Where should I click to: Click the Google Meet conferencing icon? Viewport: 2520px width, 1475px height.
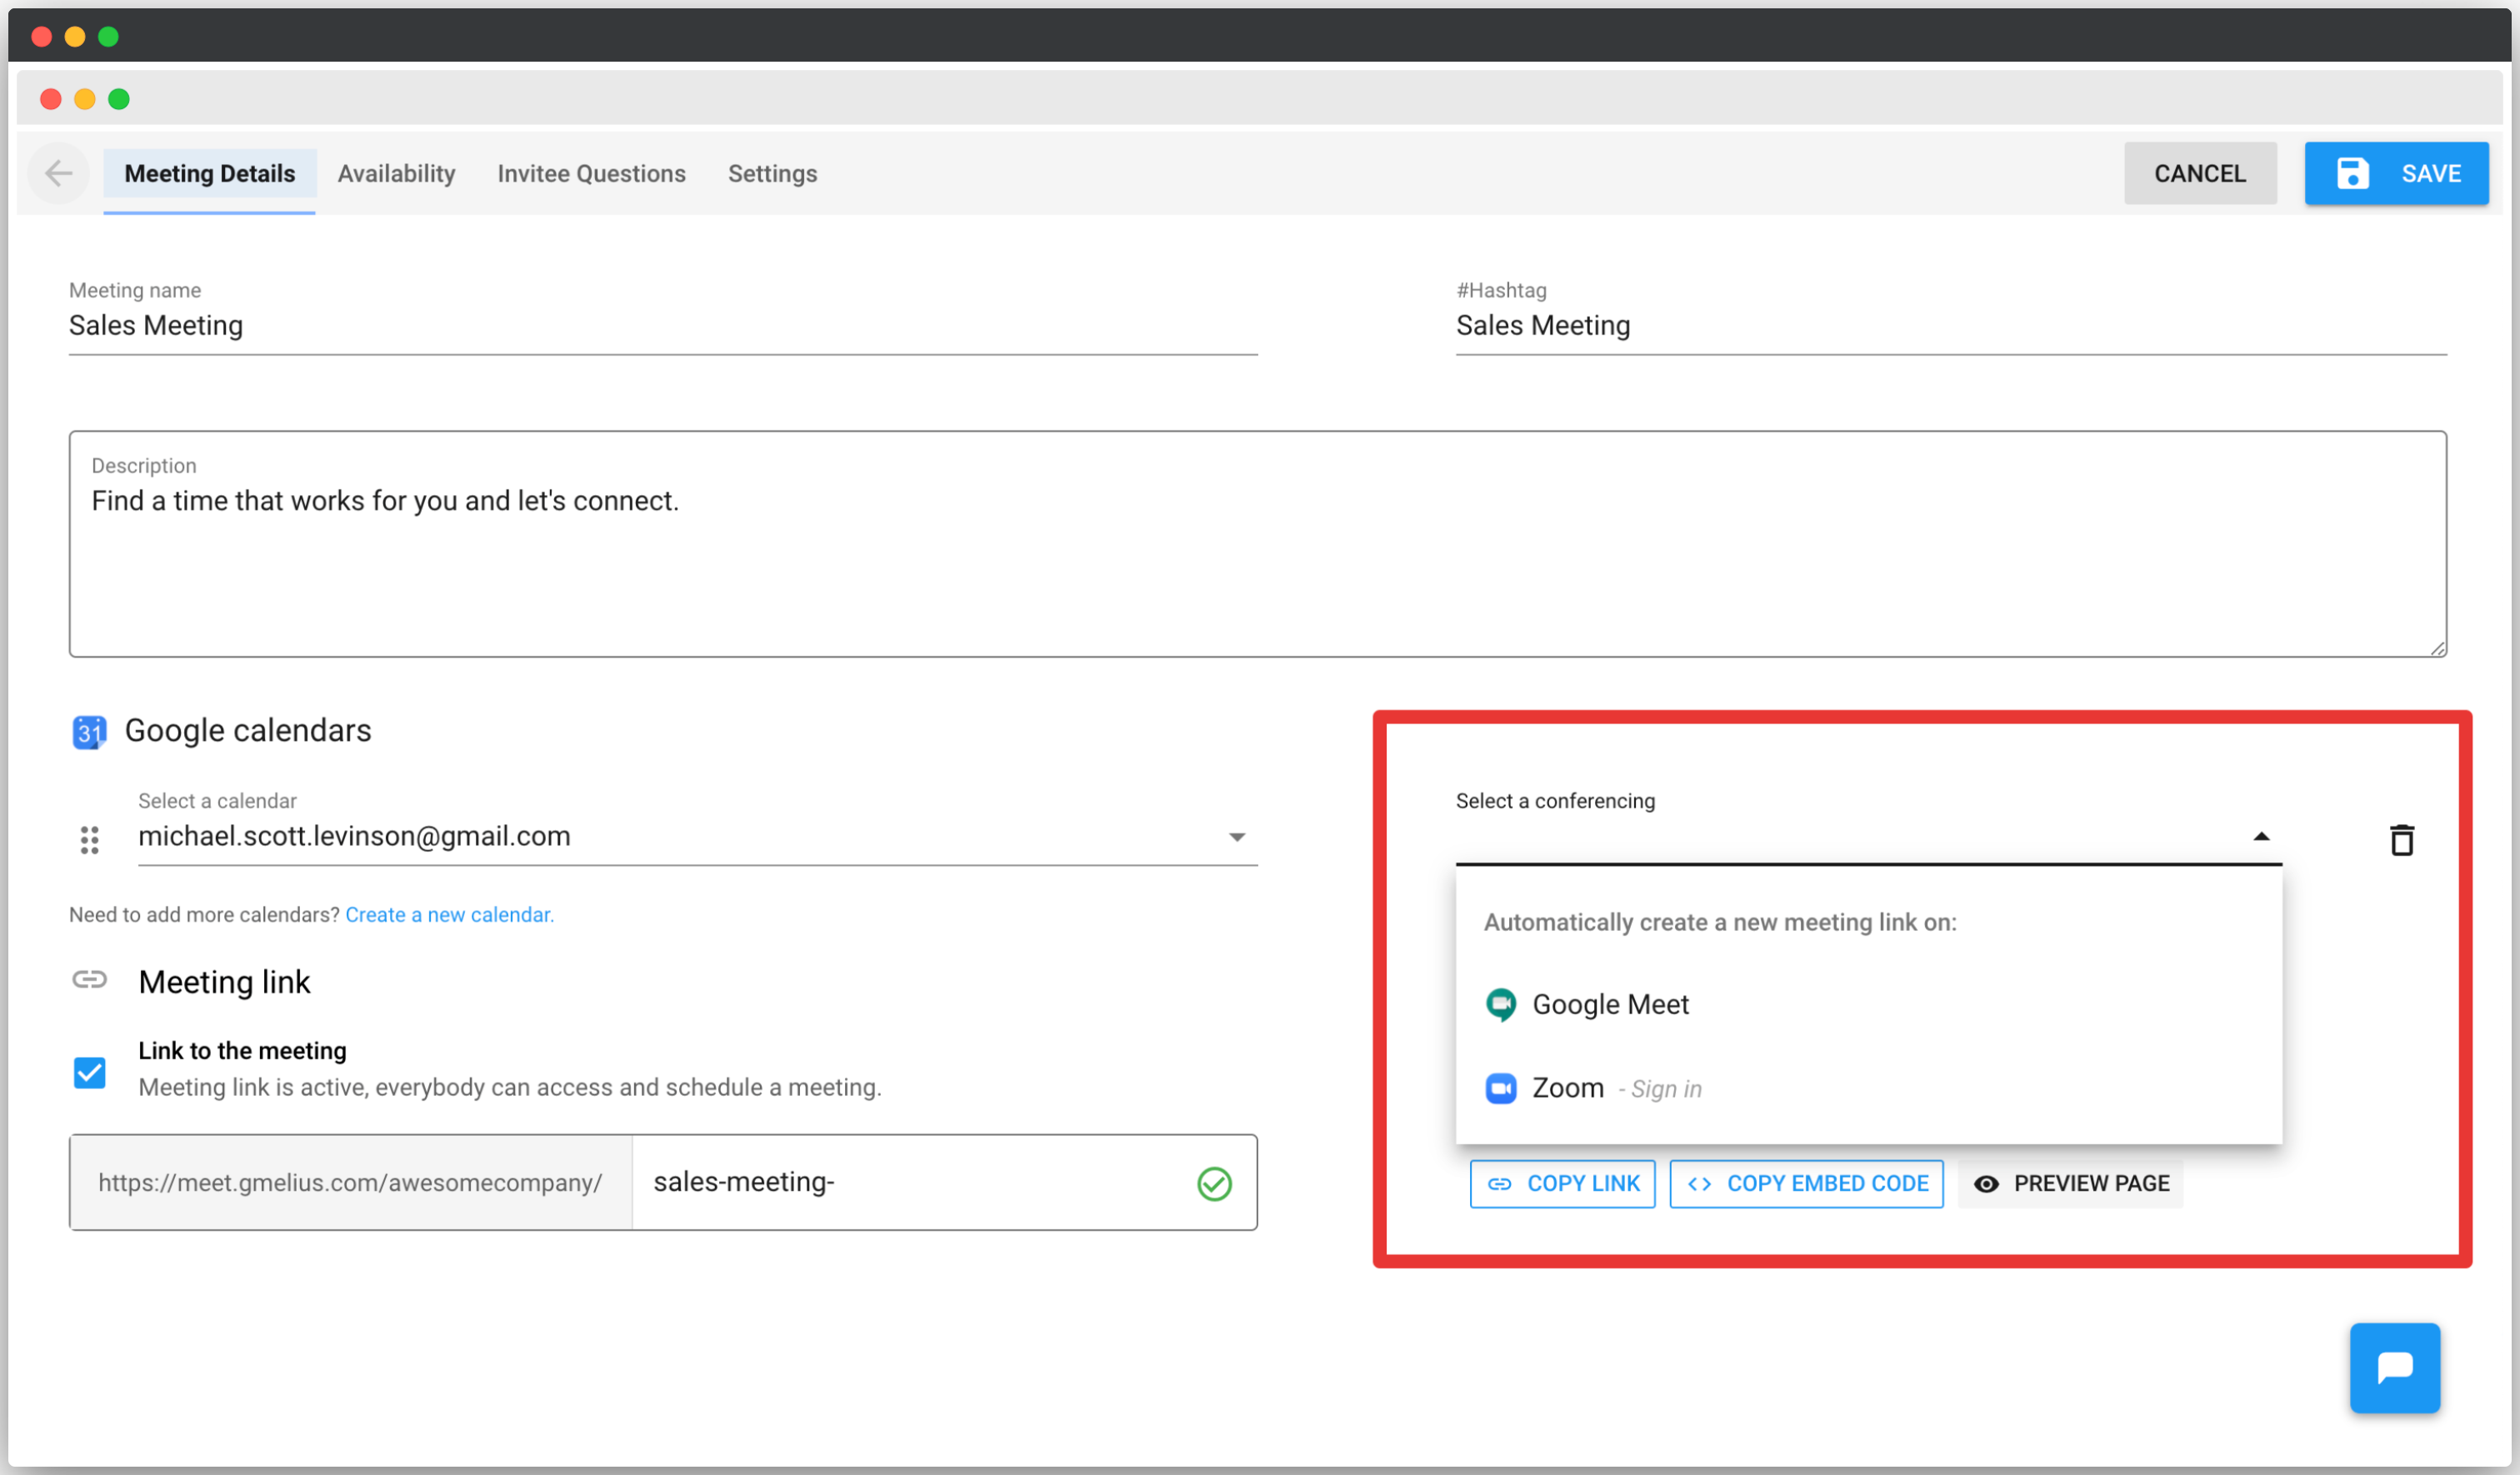(1500, 1004)
